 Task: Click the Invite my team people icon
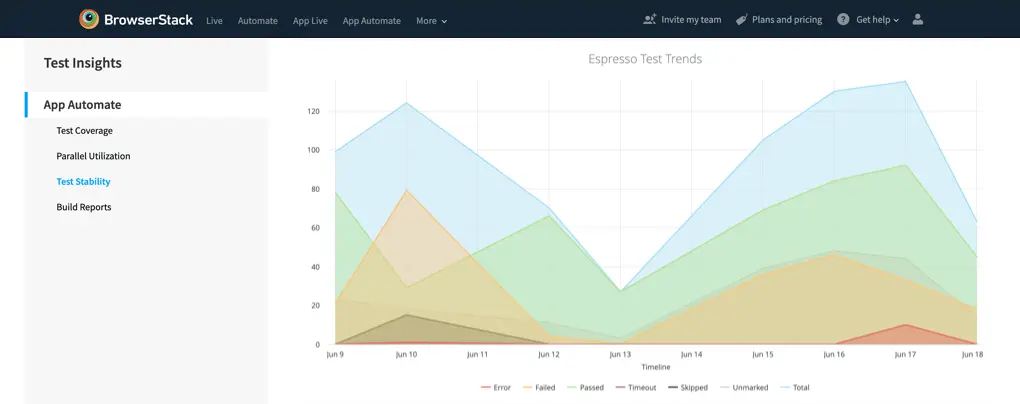(x=650, y=19)
